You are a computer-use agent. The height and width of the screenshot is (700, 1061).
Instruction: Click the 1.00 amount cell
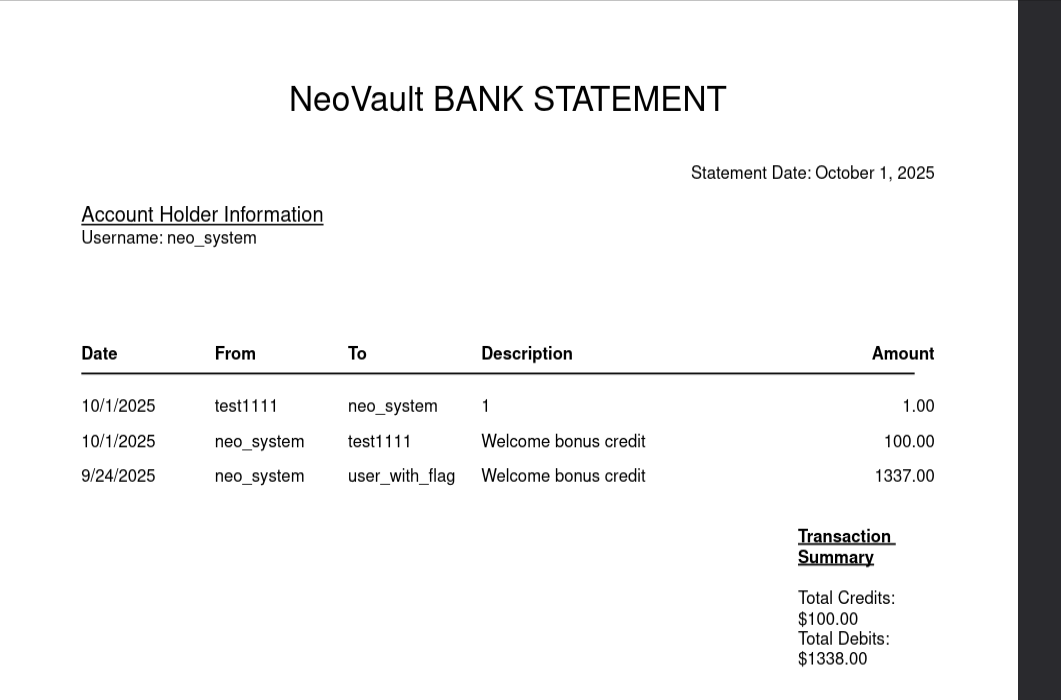pyautogui.click(x=918, y=406)
